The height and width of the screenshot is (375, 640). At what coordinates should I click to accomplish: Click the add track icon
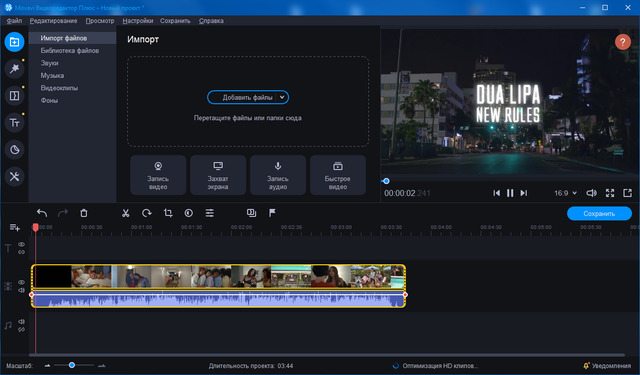(x=15, y=227)
